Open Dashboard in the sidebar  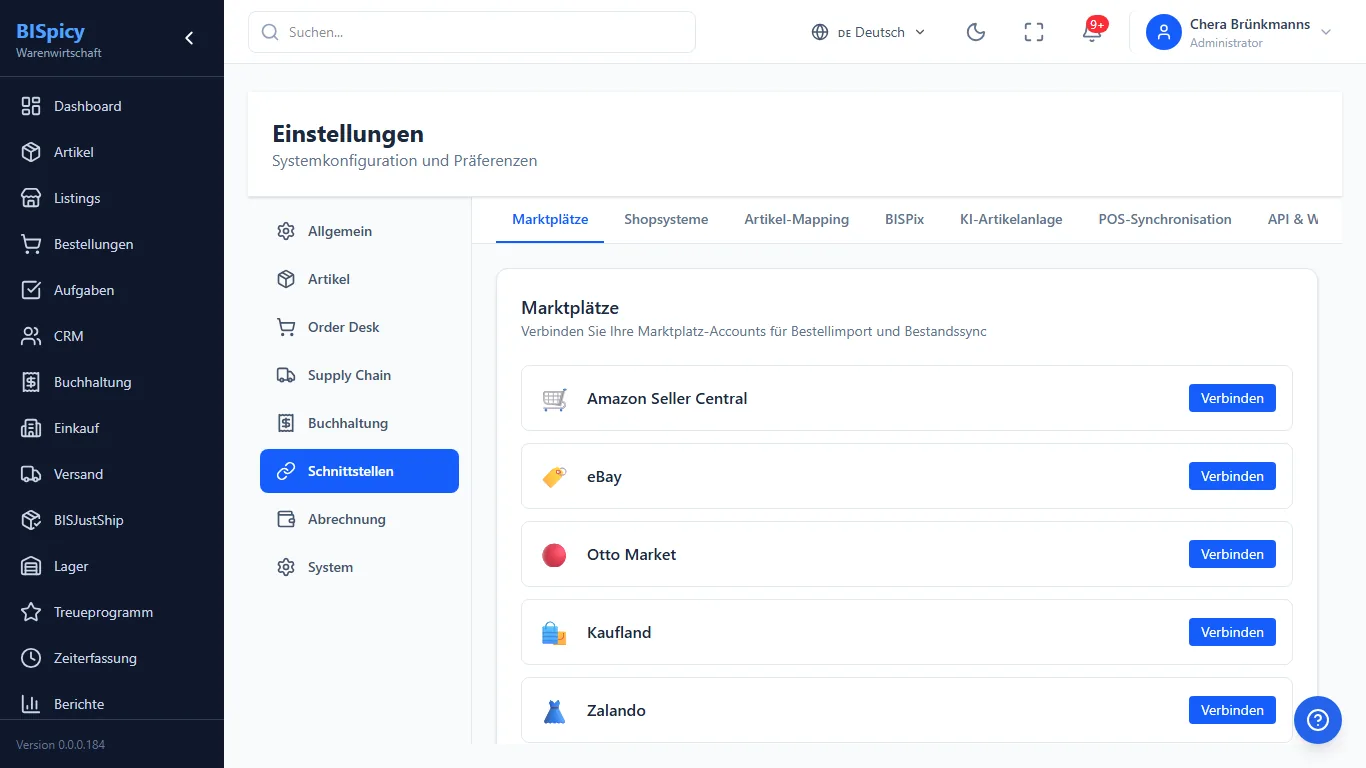(112, 106)
